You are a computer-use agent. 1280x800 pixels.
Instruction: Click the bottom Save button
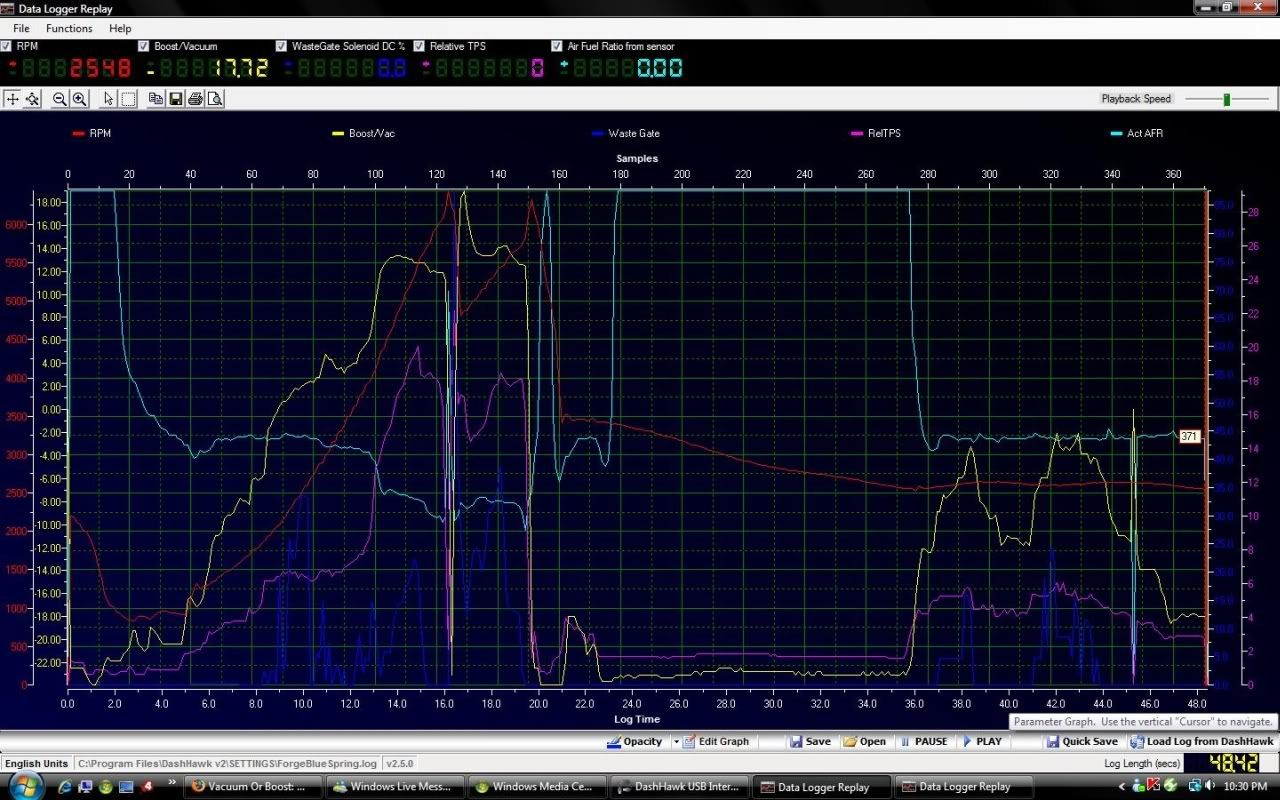[810, 742]
